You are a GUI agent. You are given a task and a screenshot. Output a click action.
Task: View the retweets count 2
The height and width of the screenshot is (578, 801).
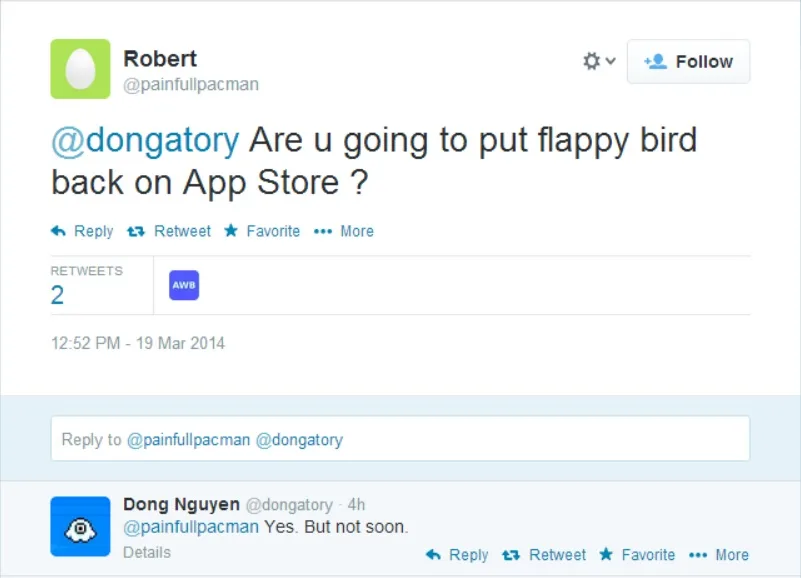57,295
